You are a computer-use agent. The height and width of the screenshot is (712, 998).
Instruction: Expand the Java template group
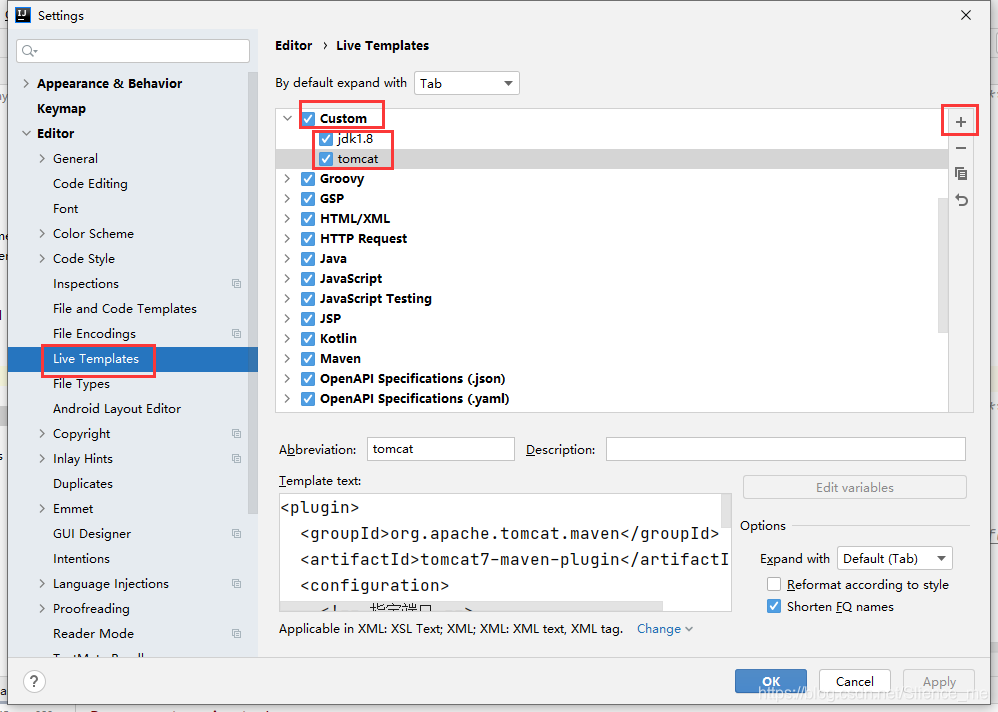pyautogui.click(x=287, y=258)
